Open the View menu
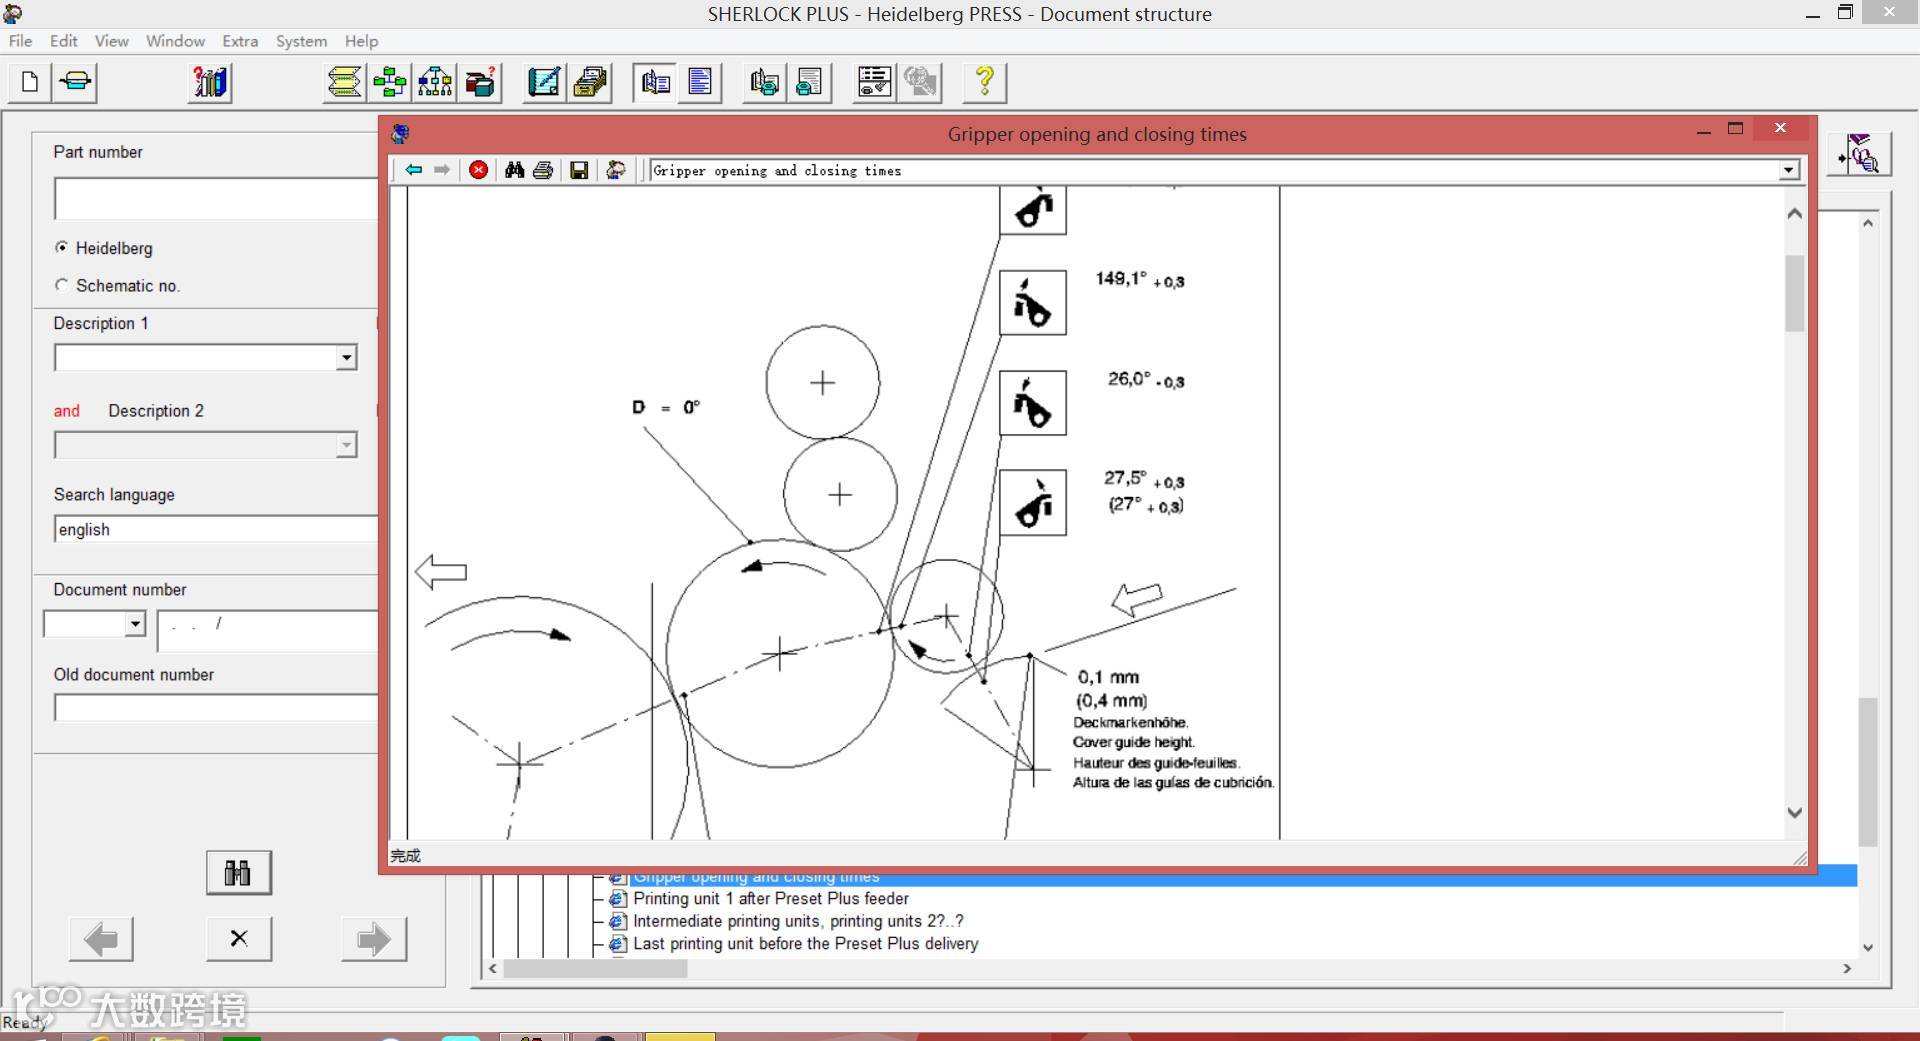This screenshot has height=1041, width=1920. pyautogui.click(x=111, y=41)
